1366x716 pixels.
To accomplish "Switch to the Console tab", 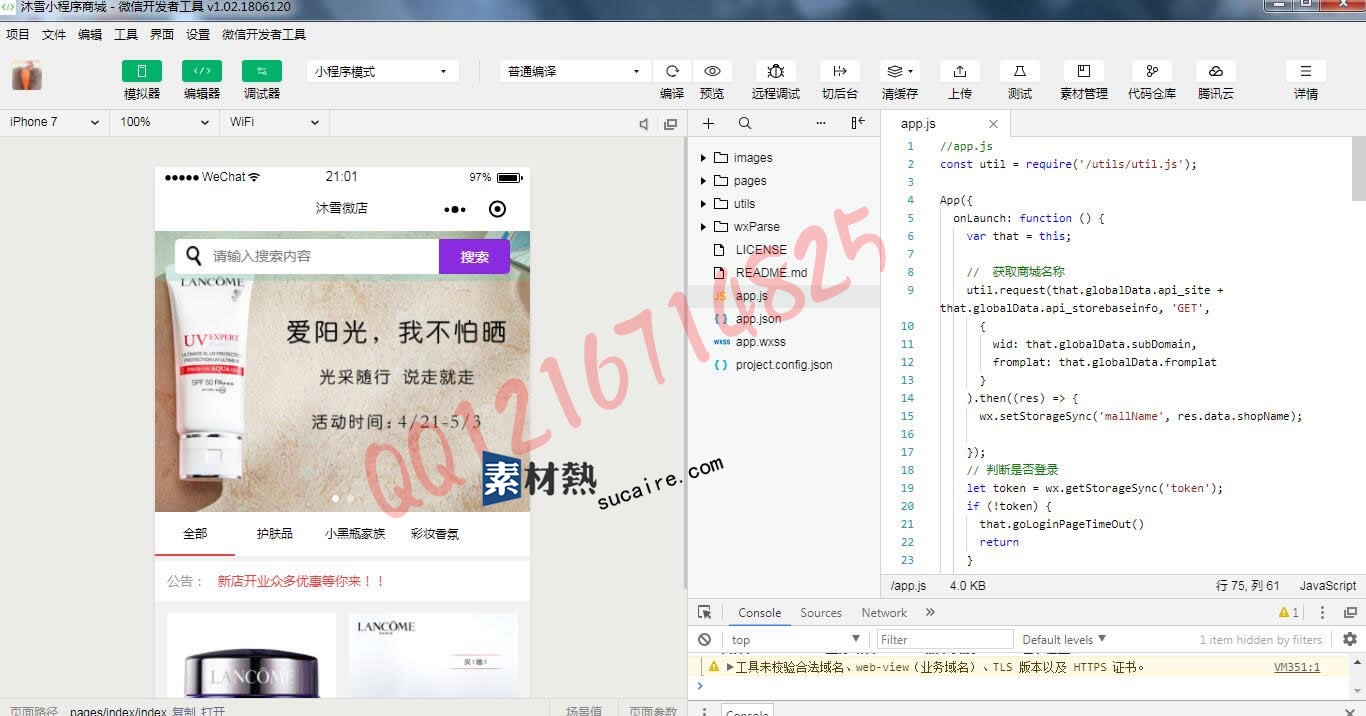I will (760, 613).
